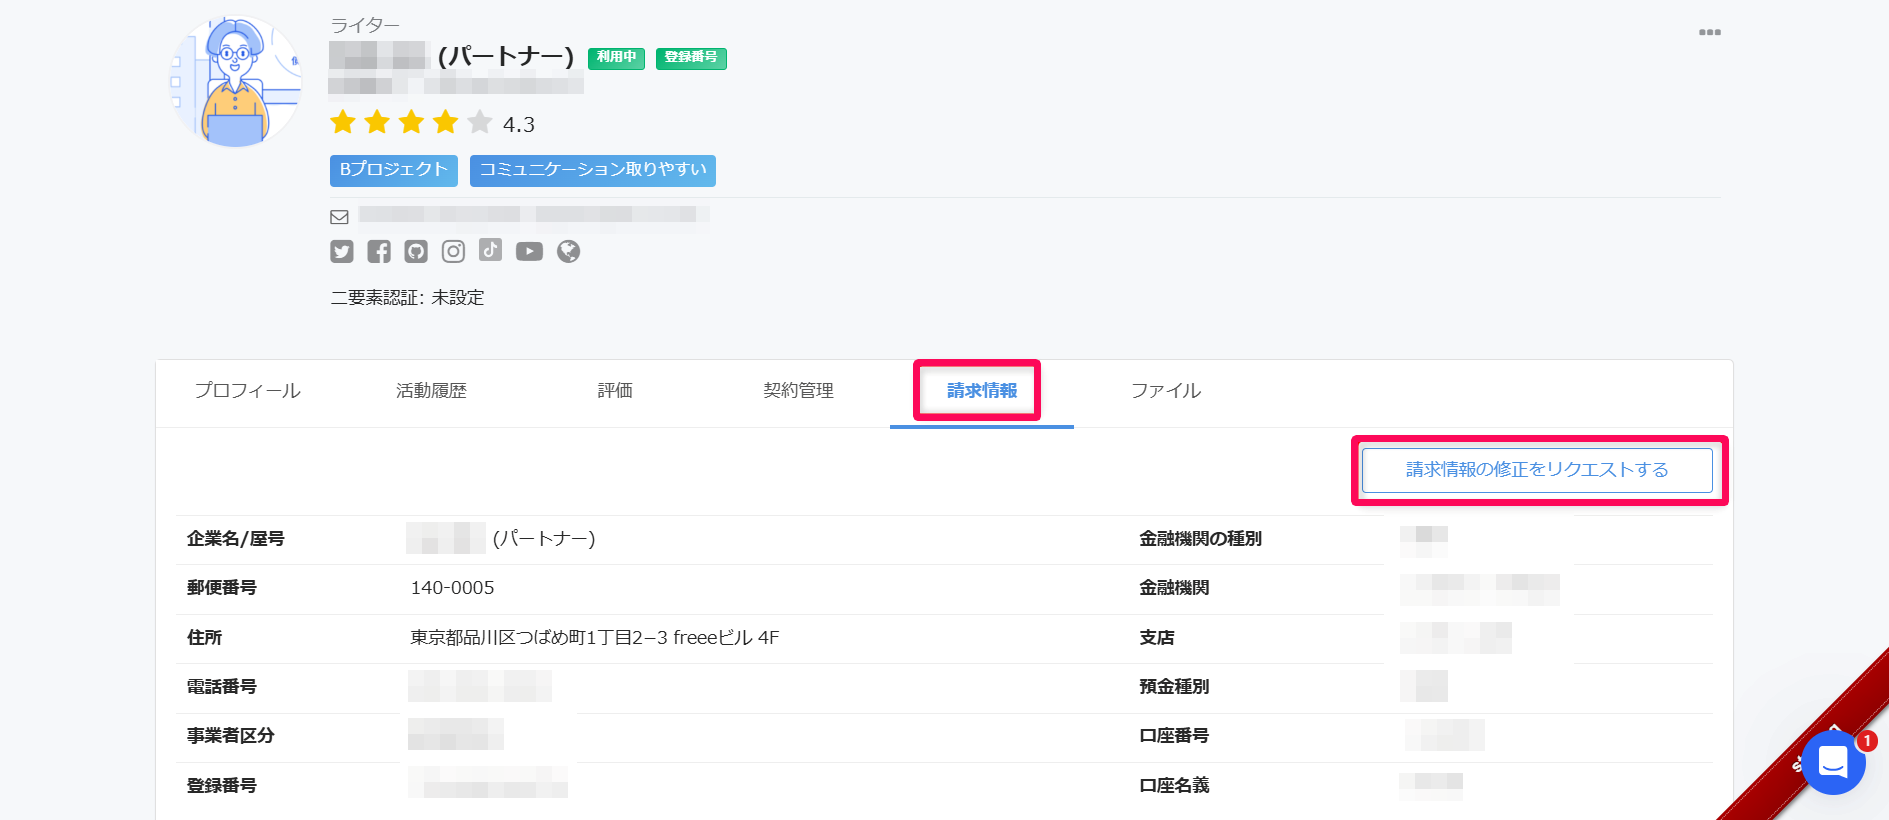Click the 利用中 status badge
The image size is (1889, 820).
(616, 58)
